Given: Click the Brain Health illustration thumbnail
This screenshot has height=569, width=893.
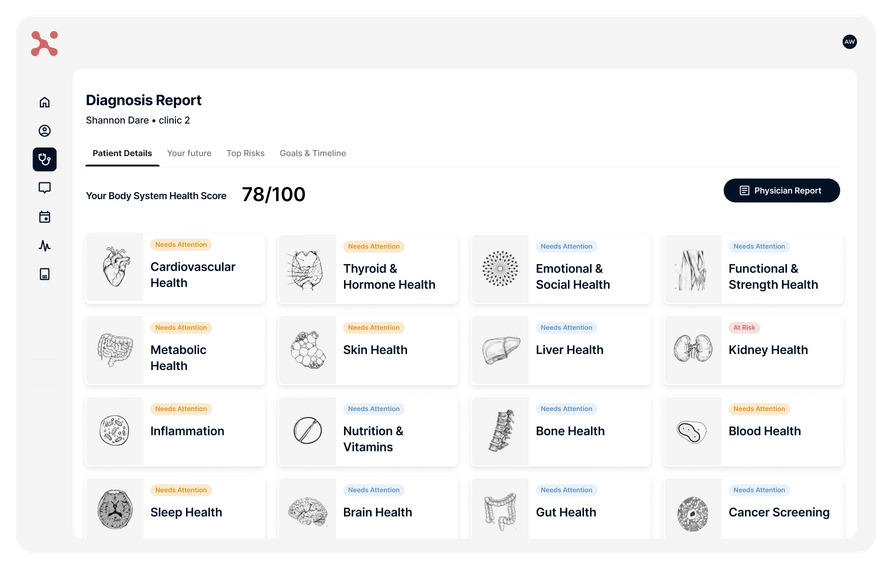Looking at the screenshot, I should pyautogui.click(x=307, y=512).
